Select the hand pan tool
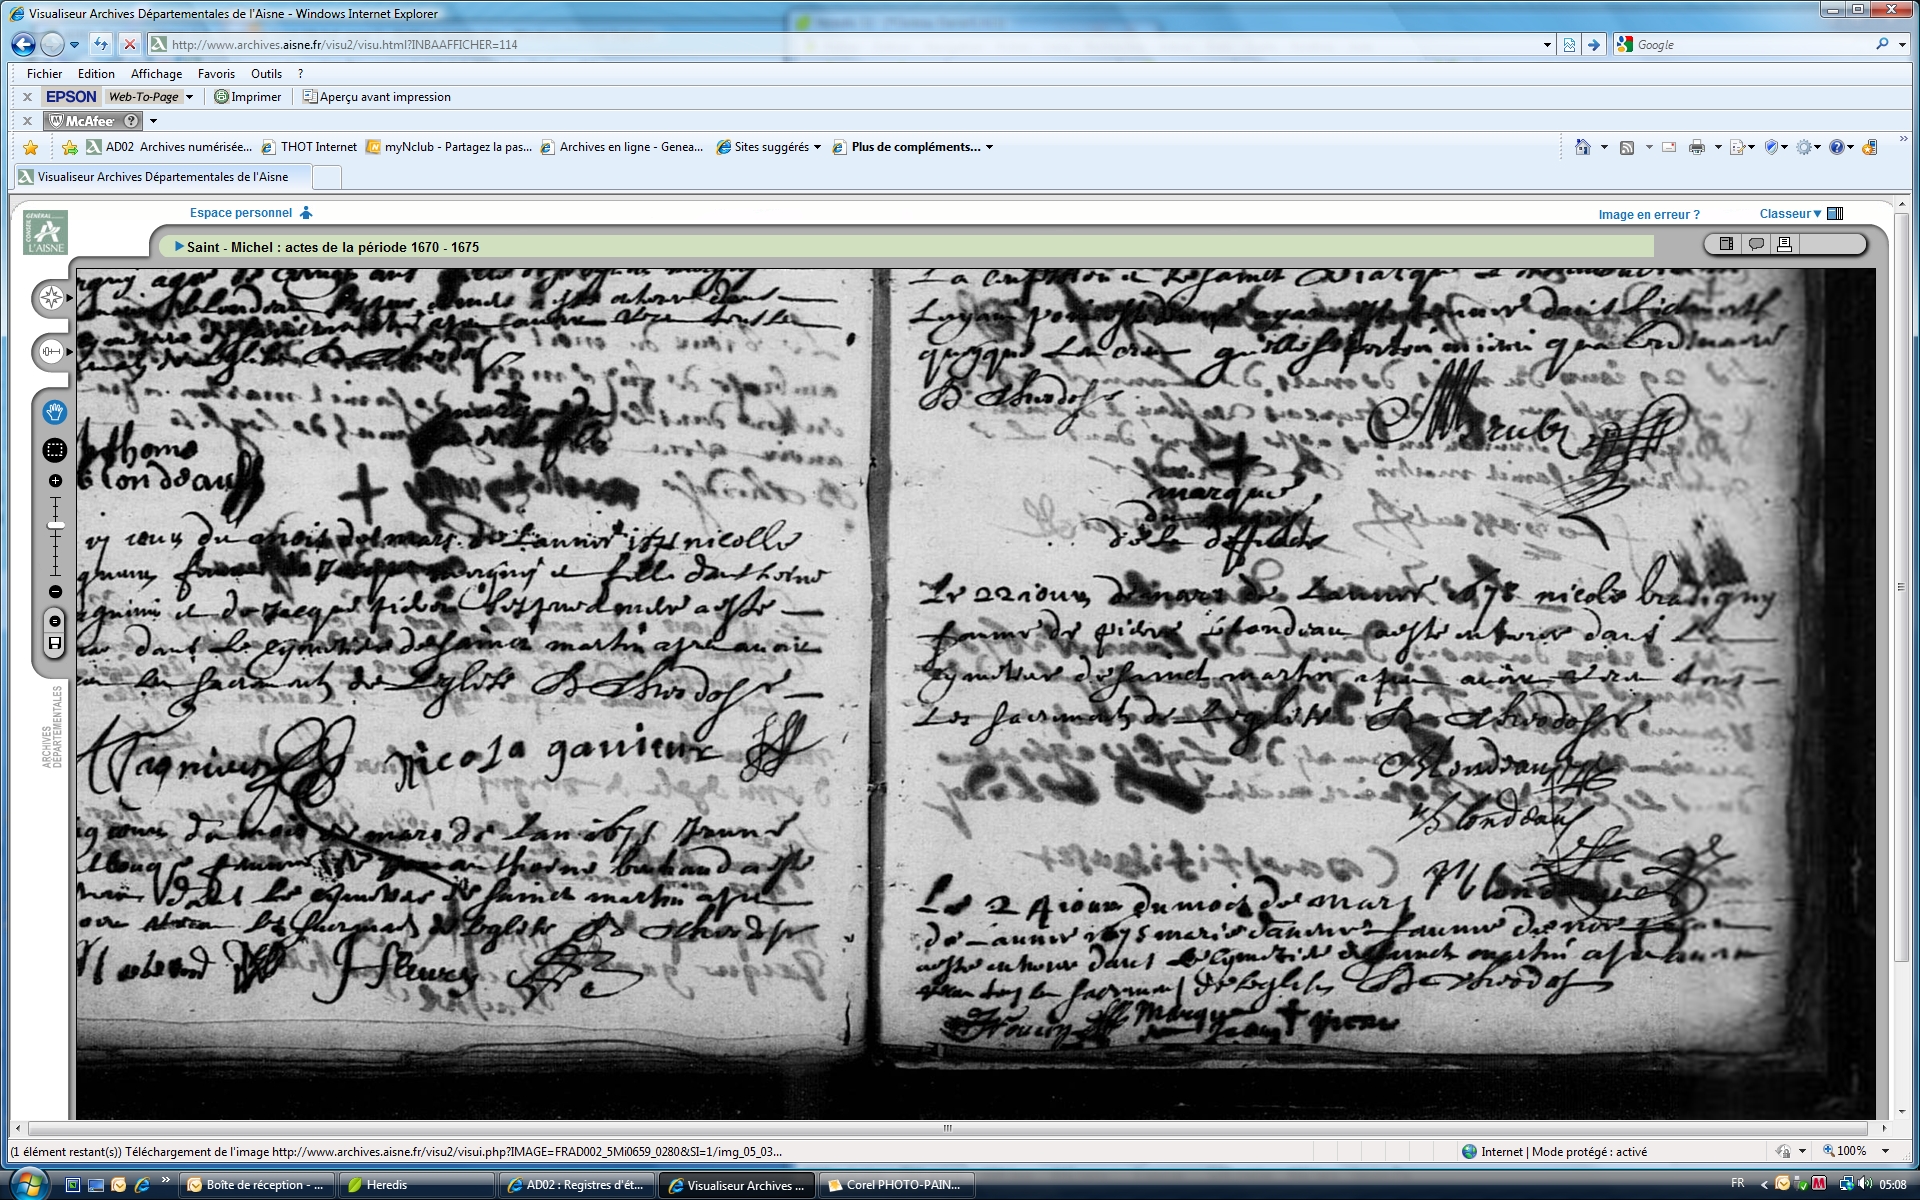The height and width of the screenshot is (1200, 1920). click(x=55, y=412)
